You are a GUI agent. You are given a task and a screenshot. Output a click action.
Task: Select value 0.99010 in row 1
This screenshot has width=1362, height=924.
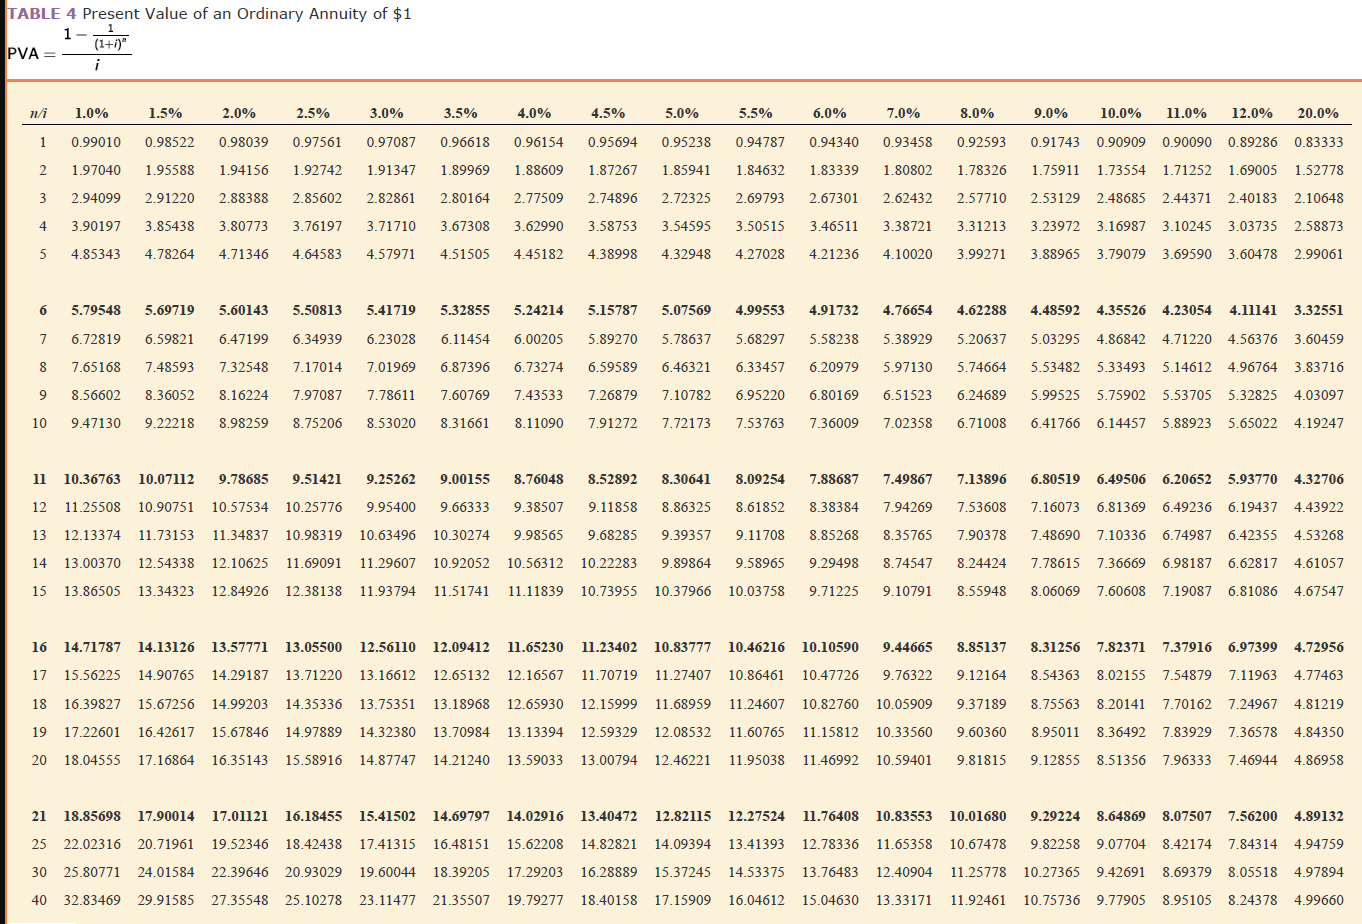tap(96, 142)
